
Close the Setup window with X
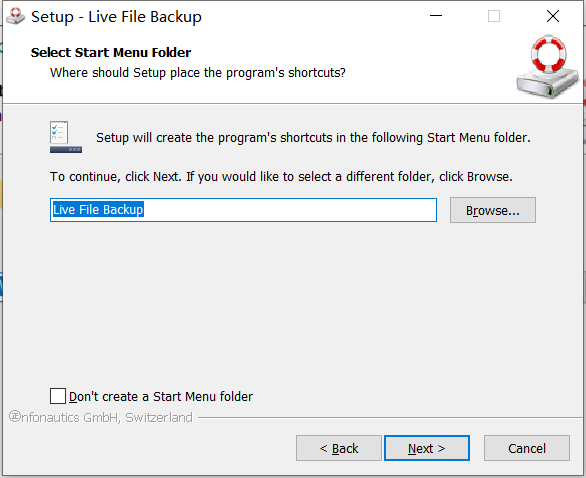pos(553,16)
